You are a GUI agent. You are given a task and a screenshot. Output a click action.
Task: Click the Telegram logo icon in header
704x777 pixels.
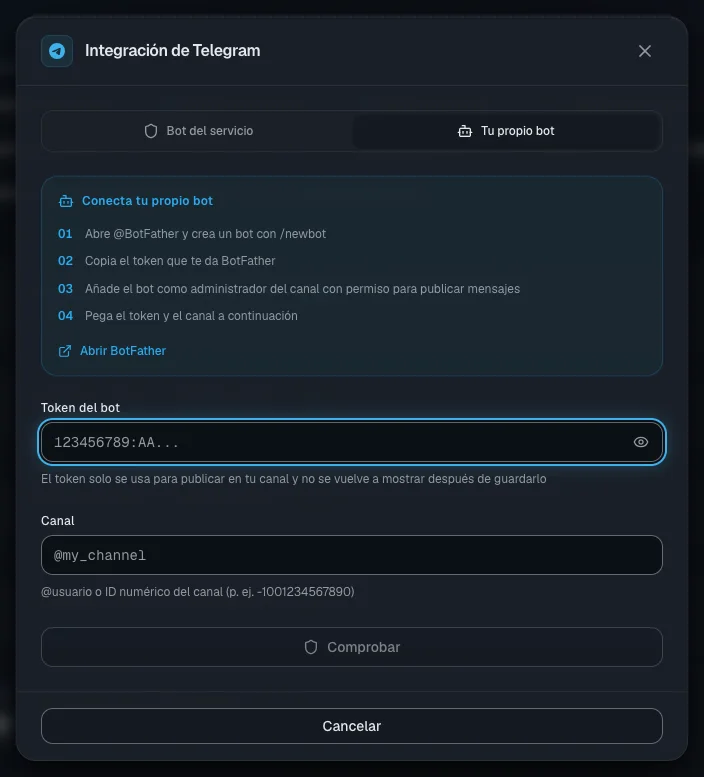pos(57,51)
